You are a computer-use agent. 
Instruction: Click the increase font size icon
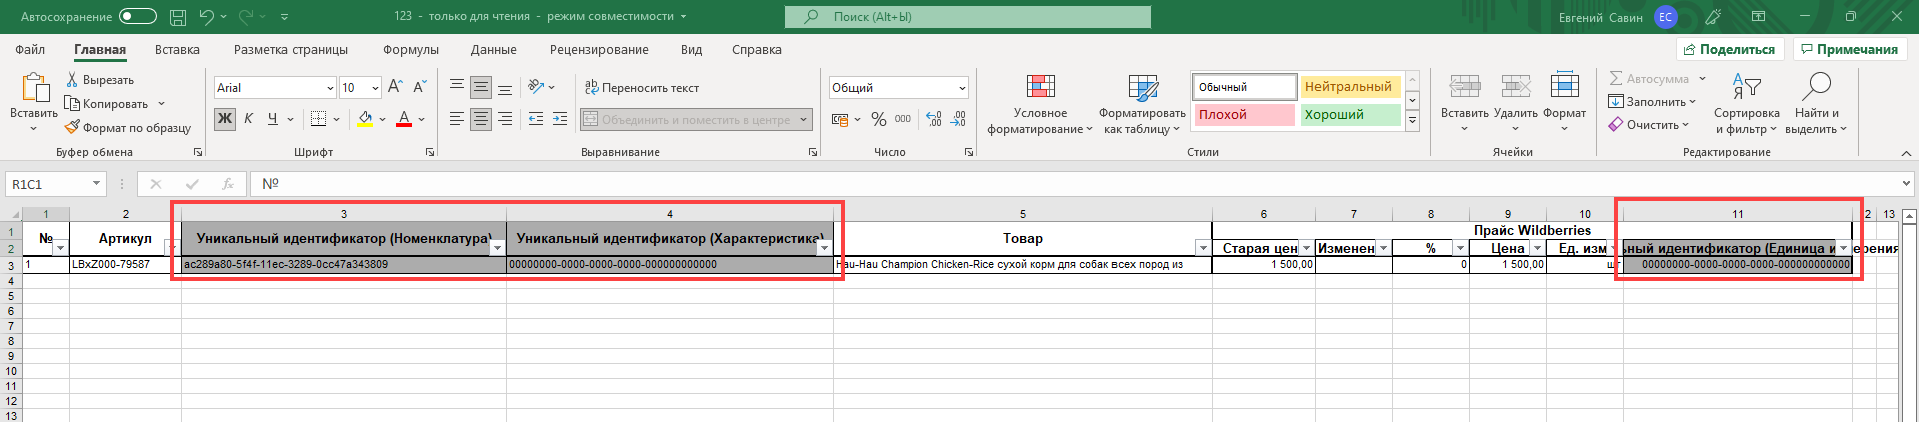tap(395, 88)
